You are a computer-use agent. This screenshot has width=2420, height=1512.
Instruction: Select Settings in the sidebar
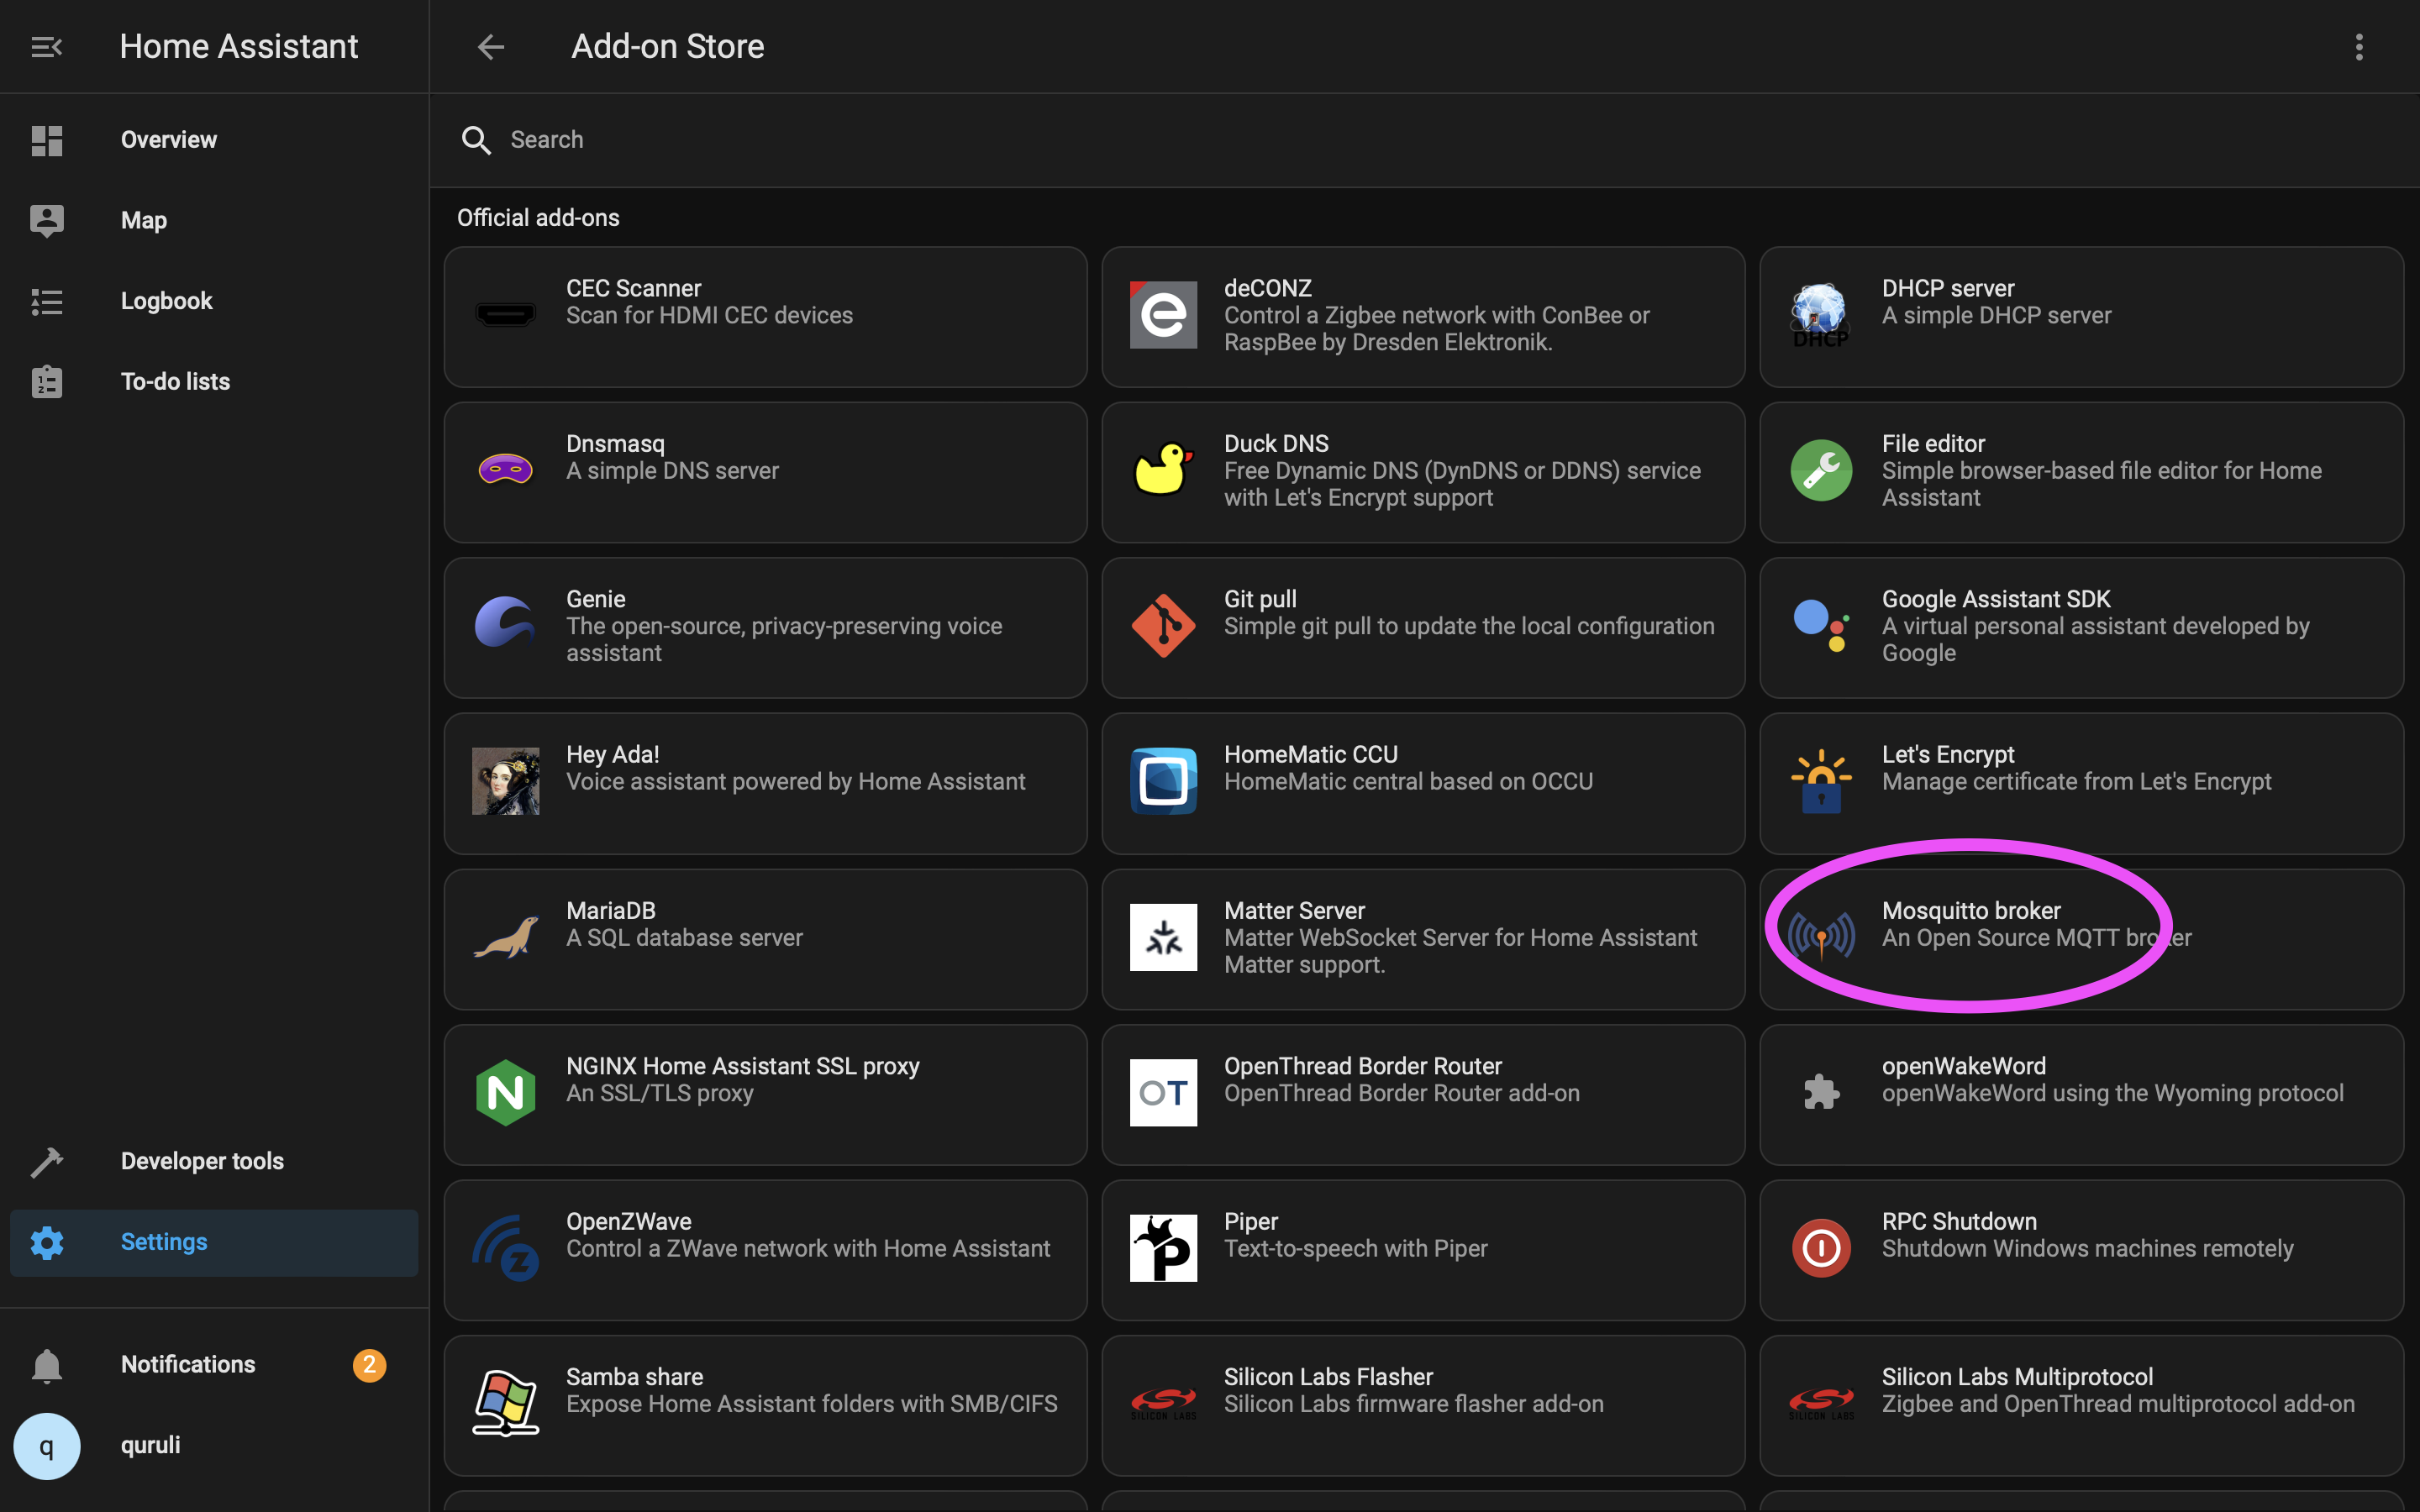click(x=214, y=1242)
